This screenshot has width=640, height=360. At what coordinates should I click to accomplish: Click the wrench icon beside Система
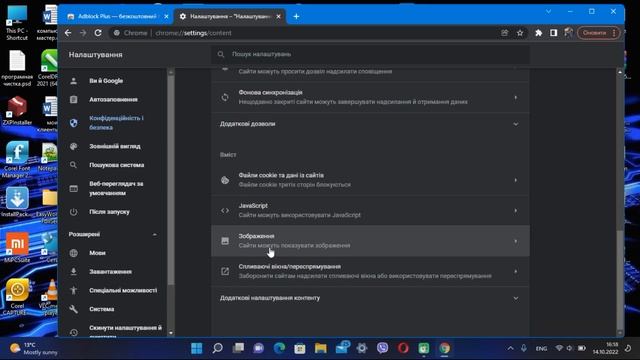(x=73, y=309)
